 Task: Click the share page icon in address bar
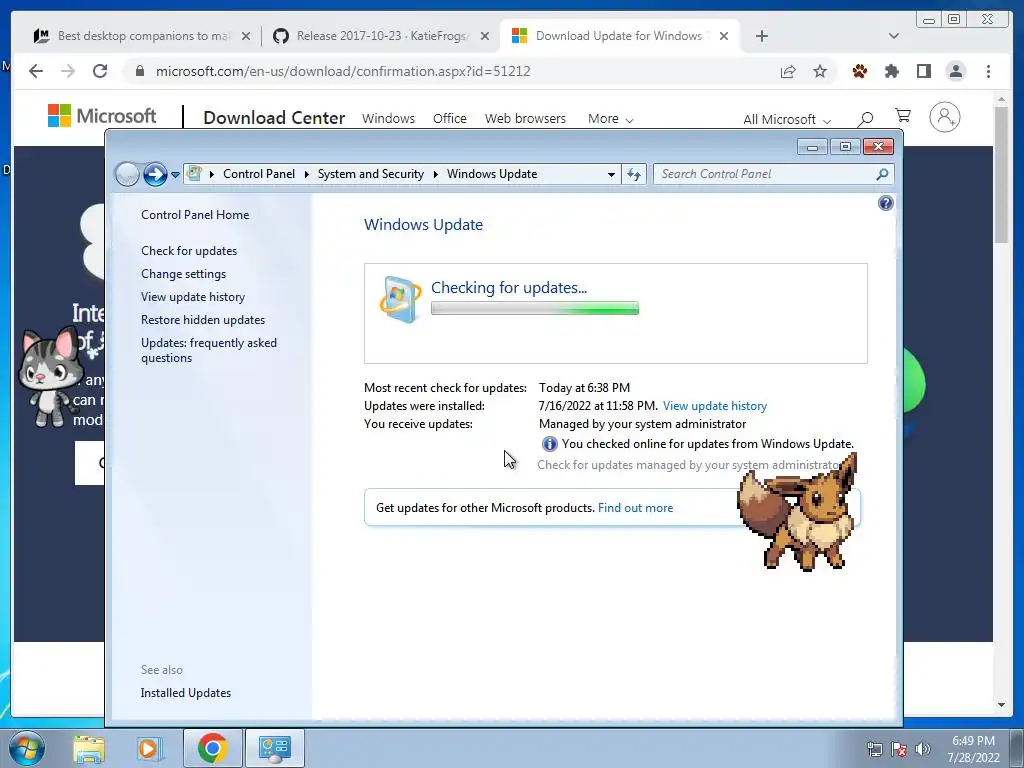pos(788,71)
